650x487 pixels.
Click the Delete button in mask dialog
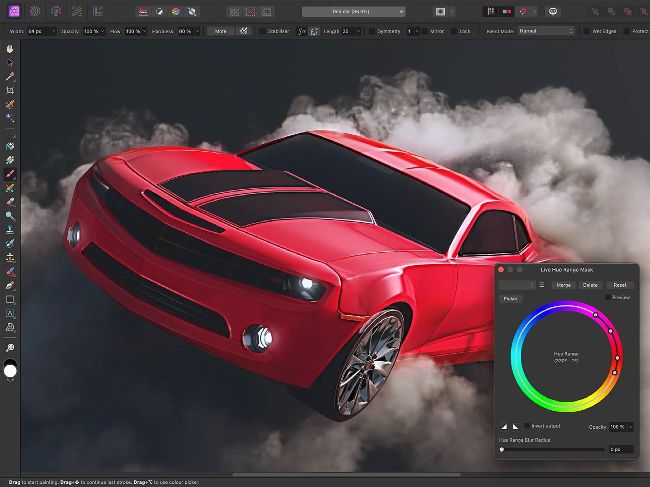coord(591,285)
